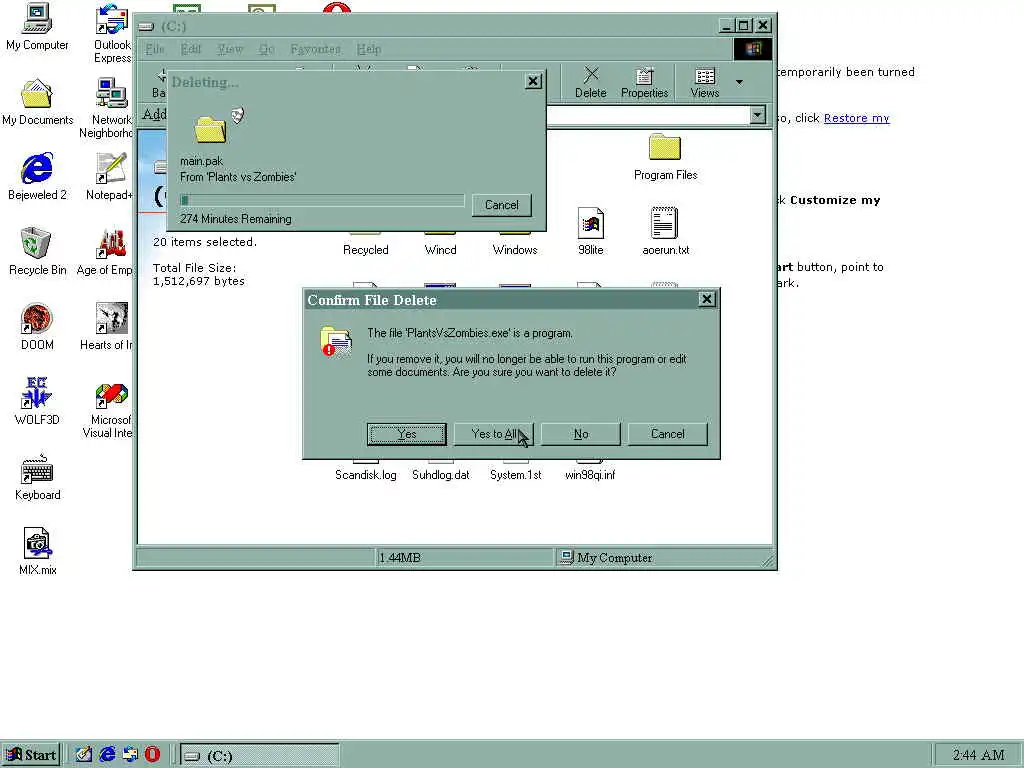Viewport: 1024px width, 768px height.
Task: Open the File menu
Action: pos(155,49)
